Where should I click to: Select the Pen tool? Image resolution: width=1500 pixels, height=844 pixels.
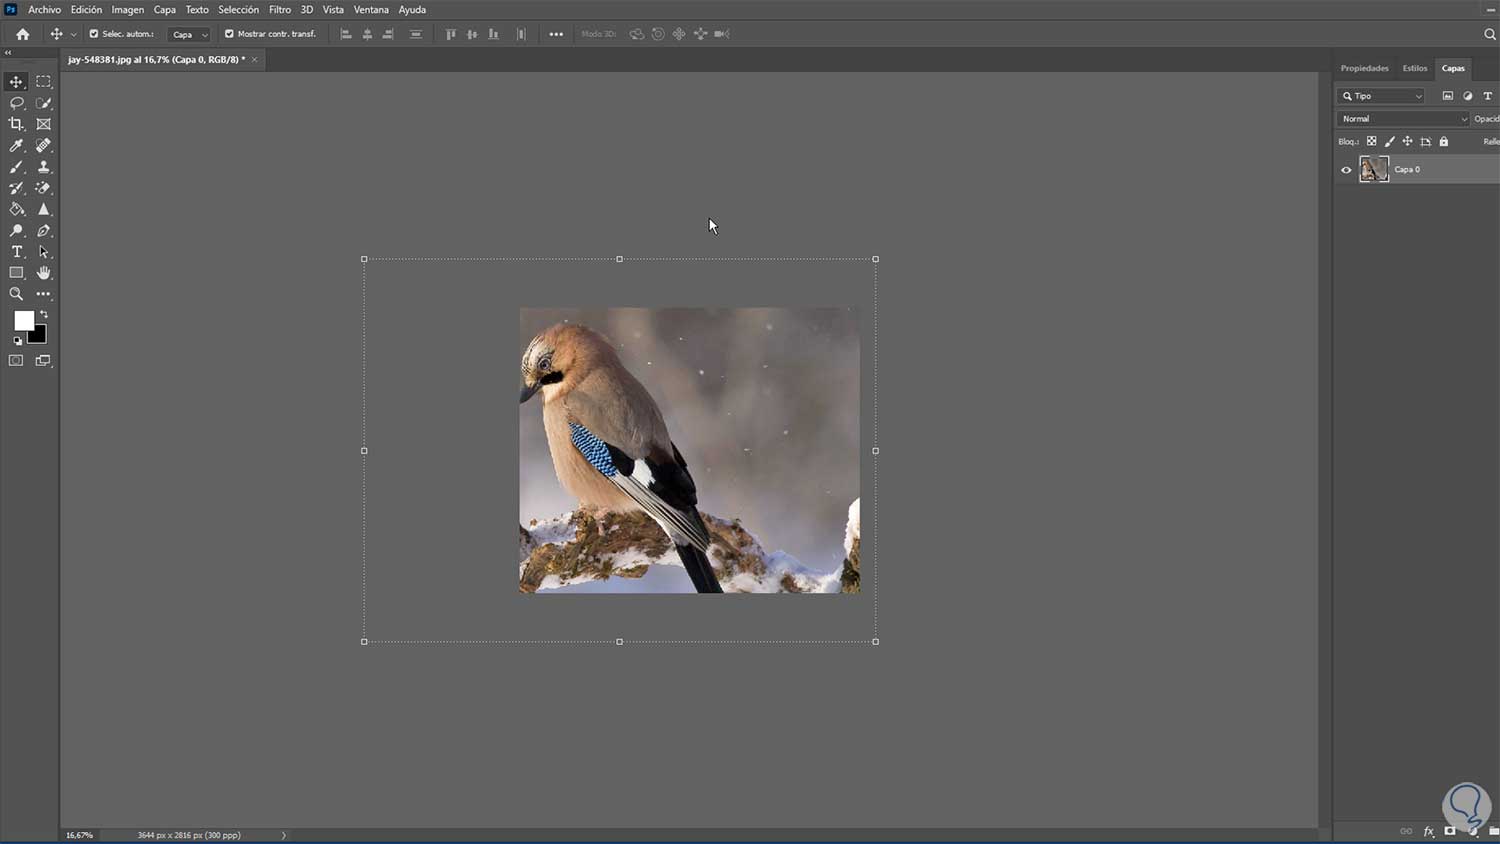click(43, 231)
